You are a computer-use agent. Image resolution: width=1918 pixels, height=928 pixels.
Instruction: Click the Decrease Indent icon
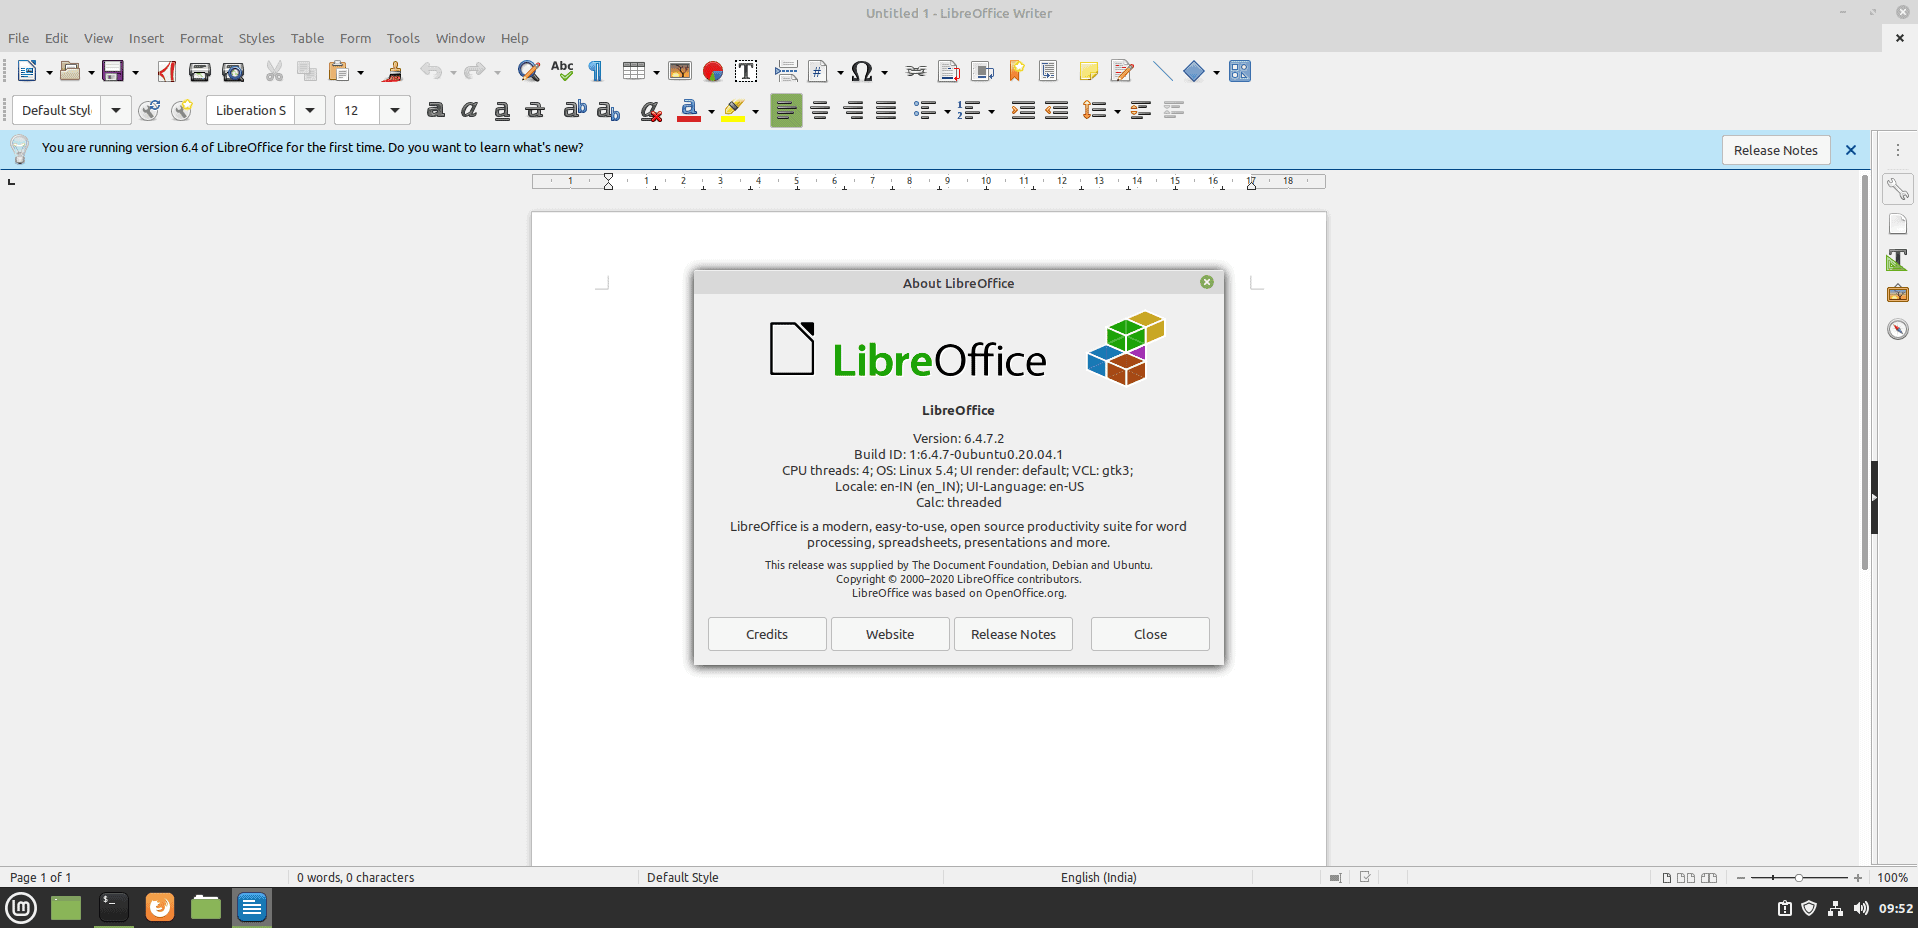click(1056, 110)
